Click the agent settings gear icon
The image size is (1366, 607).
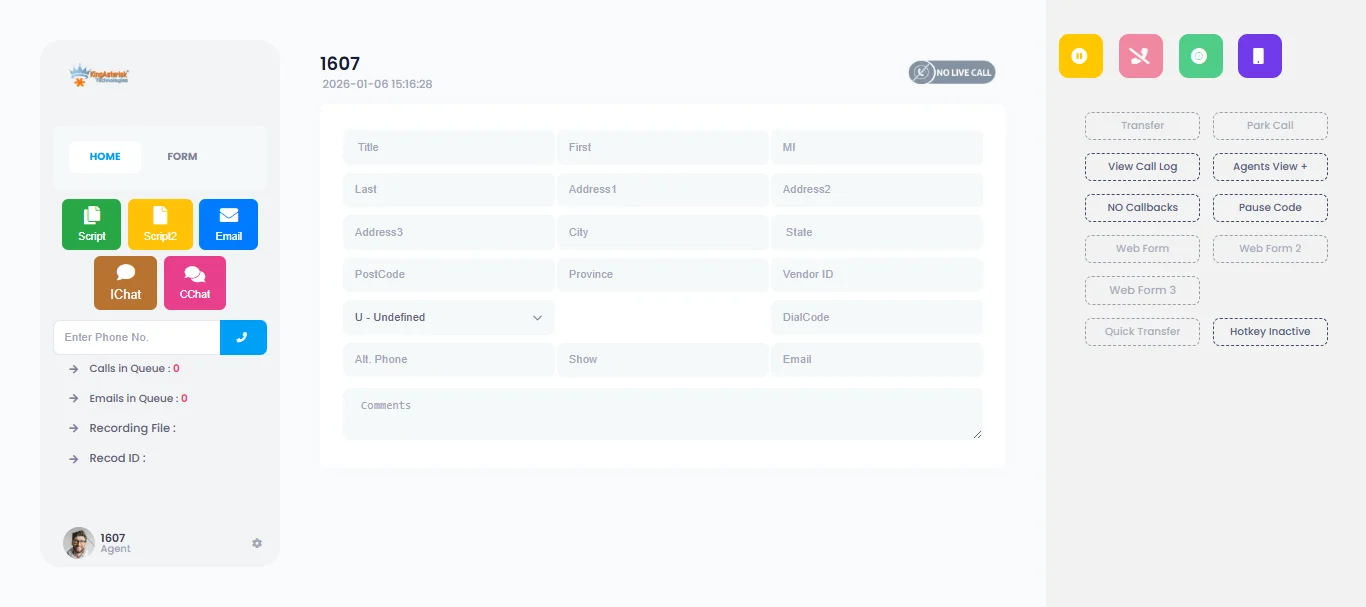point(256,543)
